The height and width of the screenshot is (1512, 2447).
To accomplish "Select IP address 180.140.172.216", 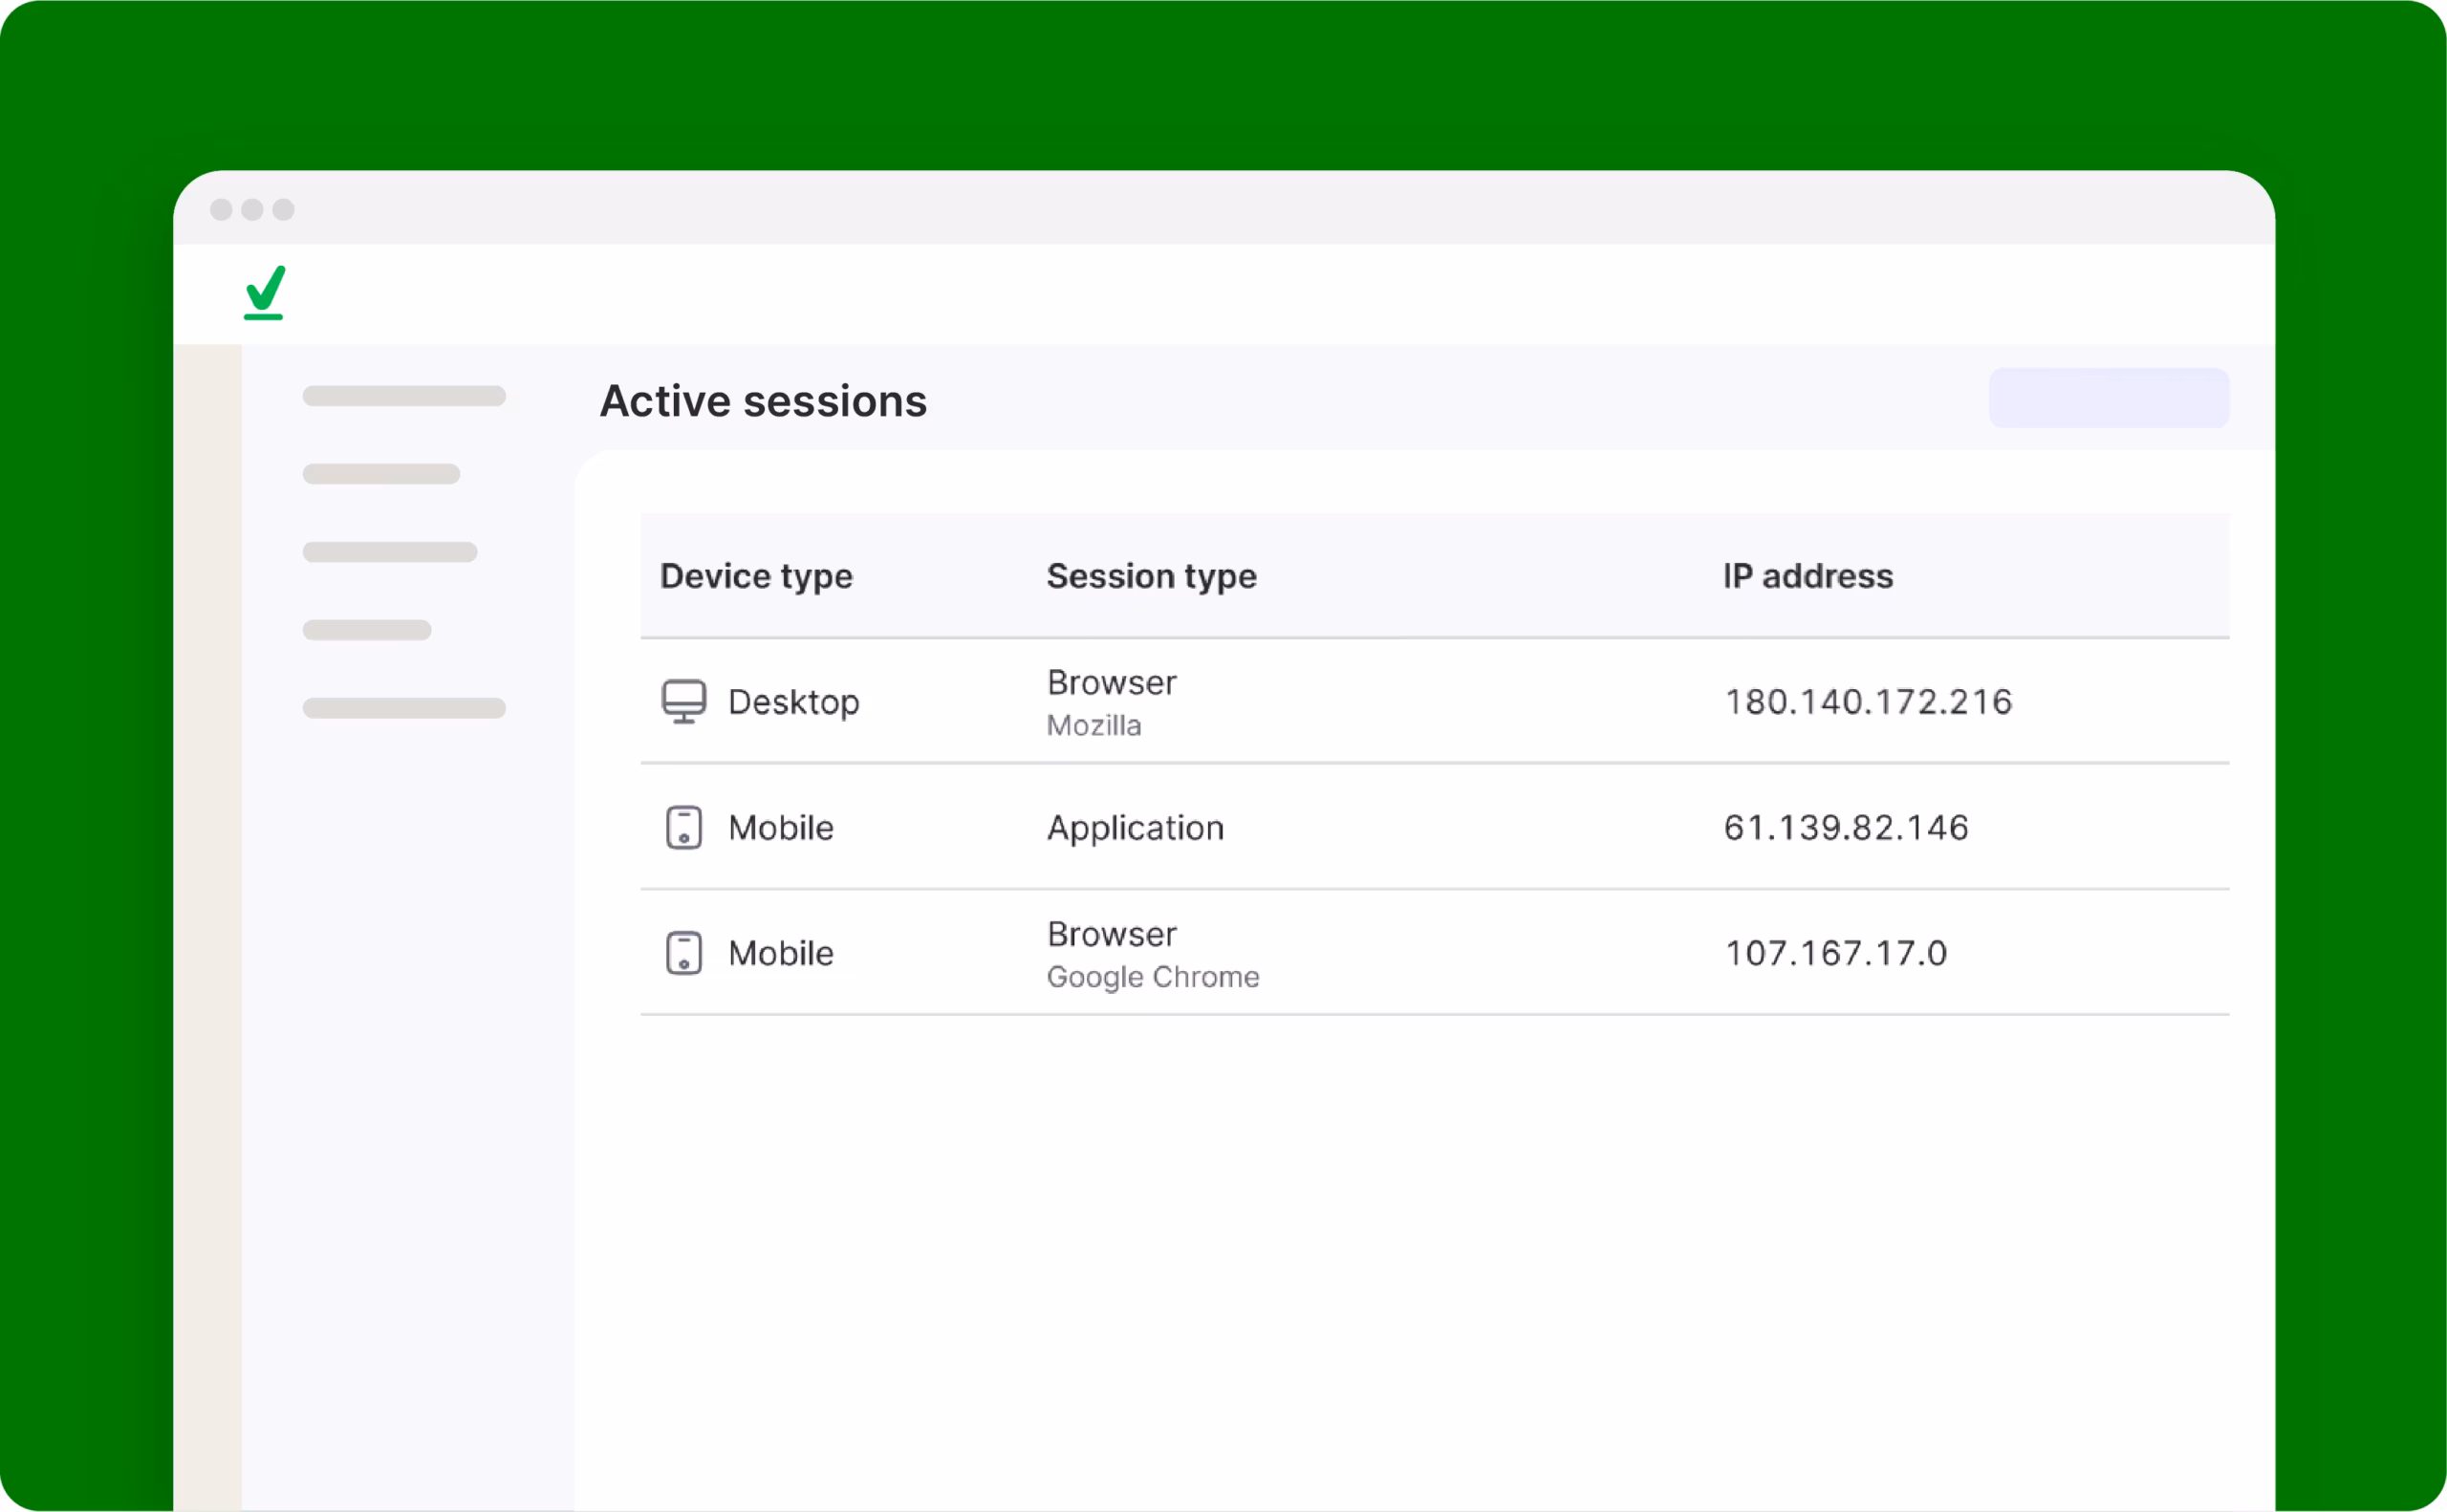I will pos(1867,702).
